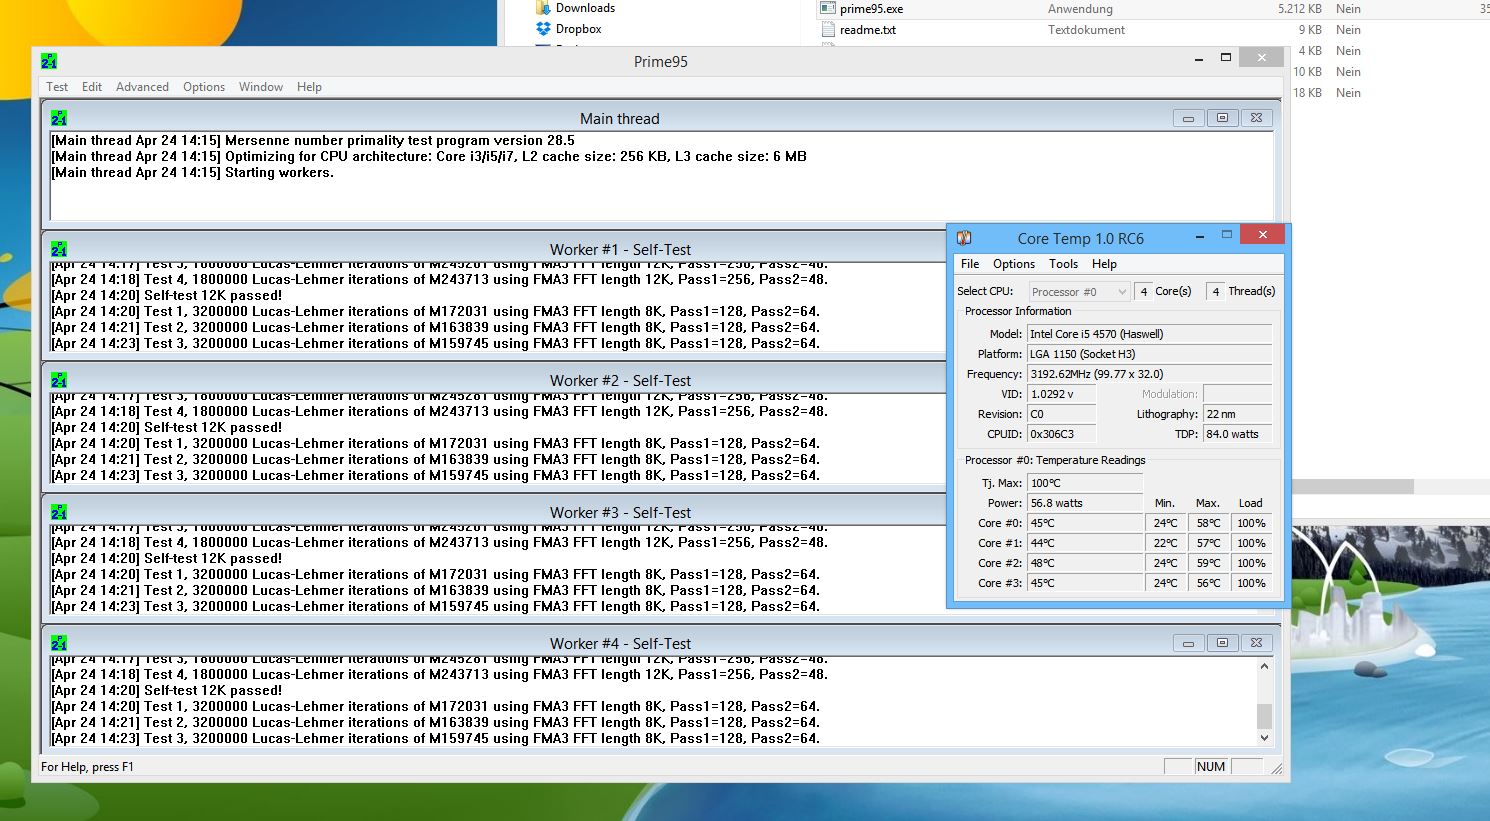Click the Core #0 current temperature "45°C"
1490x821 pixels.
[1085, 523]
